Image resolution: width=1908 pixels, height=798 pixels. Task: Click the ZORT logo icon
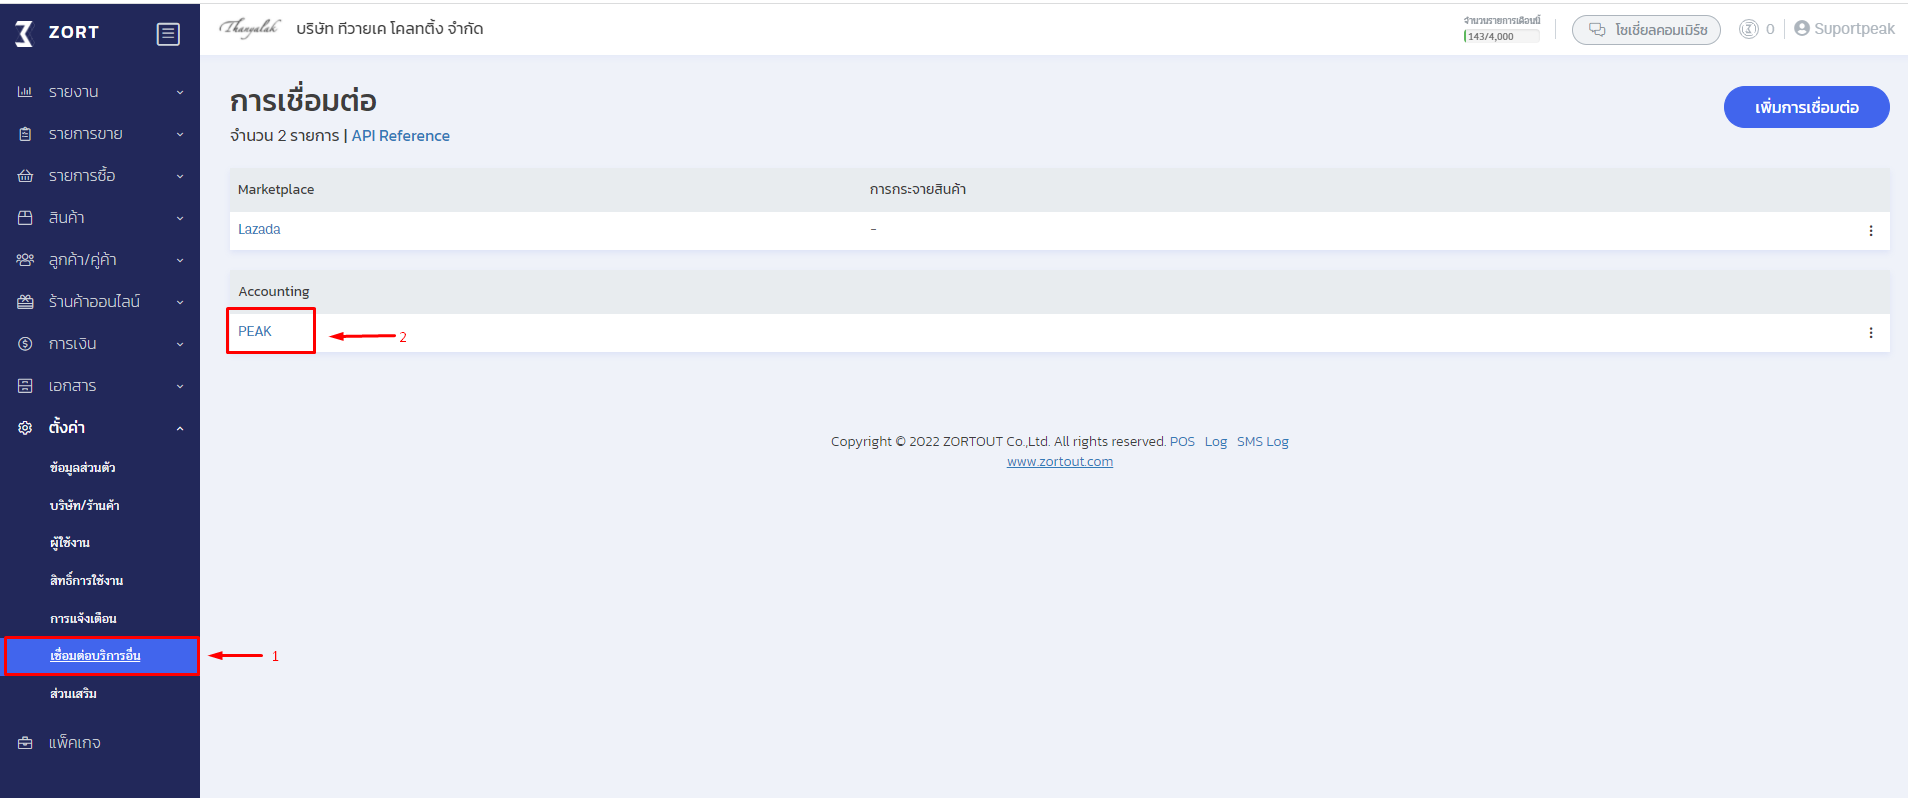pos(24,33)
